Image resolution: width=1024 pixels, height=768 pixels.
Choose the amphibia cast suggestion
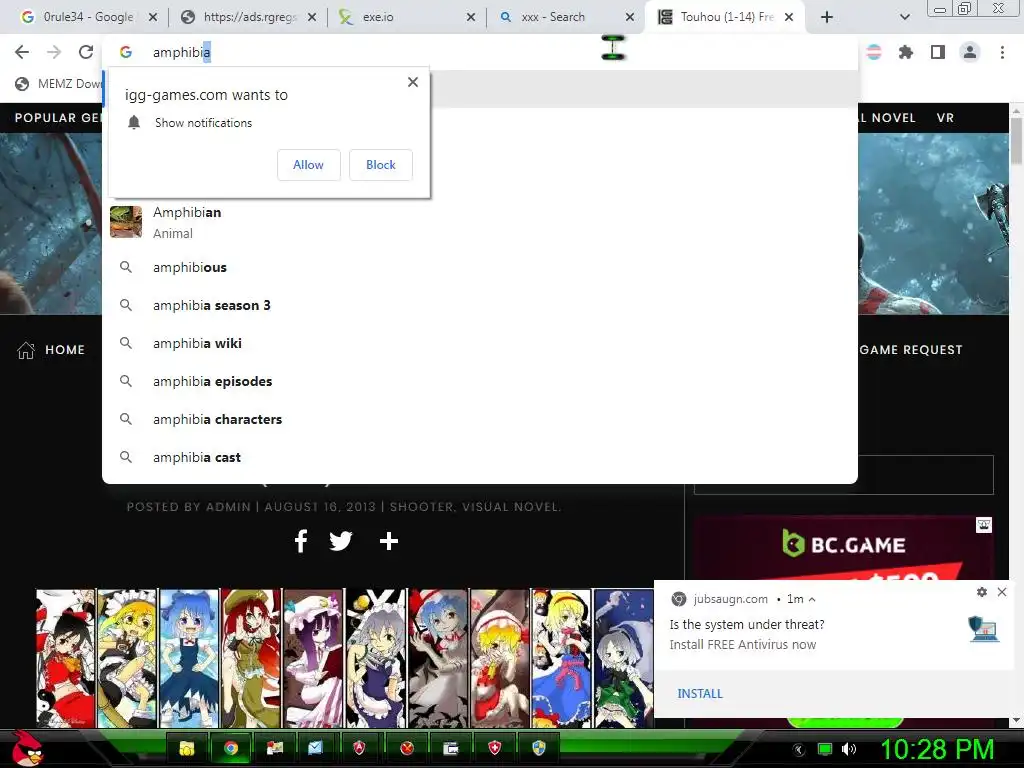point(480,457)
